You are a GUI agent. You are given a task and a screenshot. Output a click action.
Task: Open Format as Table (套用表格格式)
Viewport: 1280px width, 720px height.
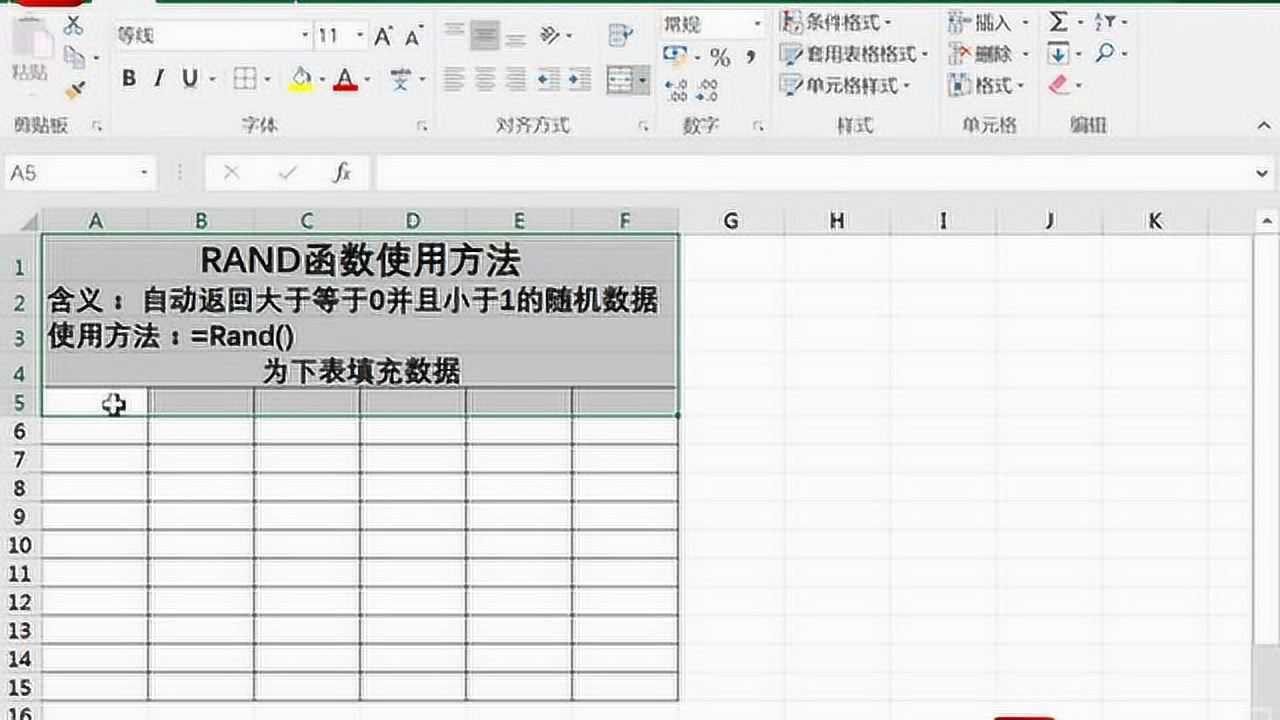tap(856, 53)
